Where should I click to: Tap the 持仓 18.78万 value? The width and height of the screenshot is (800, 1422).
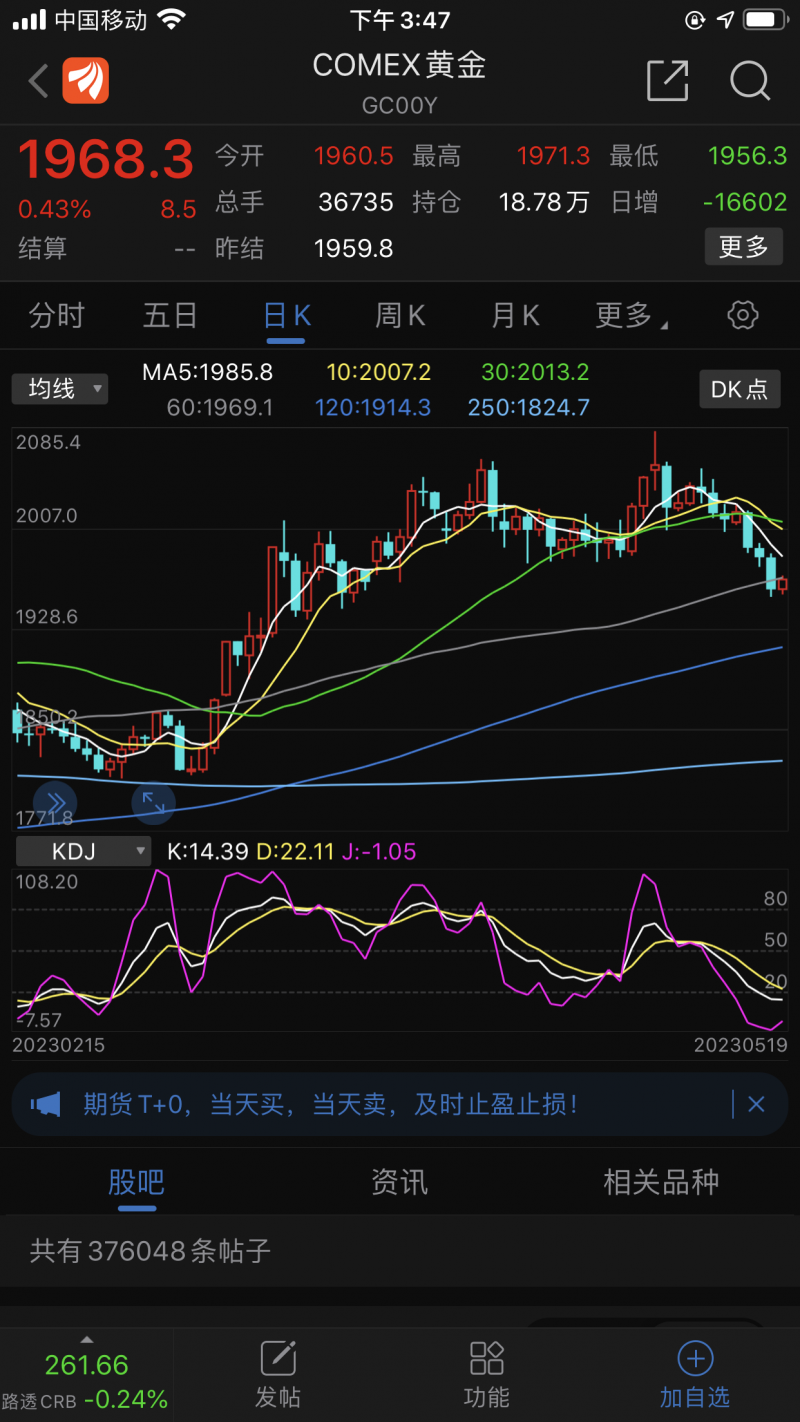(544, 202)
